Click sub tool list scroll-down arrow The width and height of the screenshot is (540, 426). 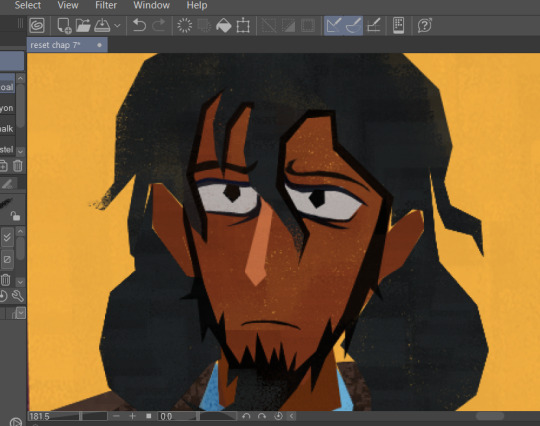point(20,151)
